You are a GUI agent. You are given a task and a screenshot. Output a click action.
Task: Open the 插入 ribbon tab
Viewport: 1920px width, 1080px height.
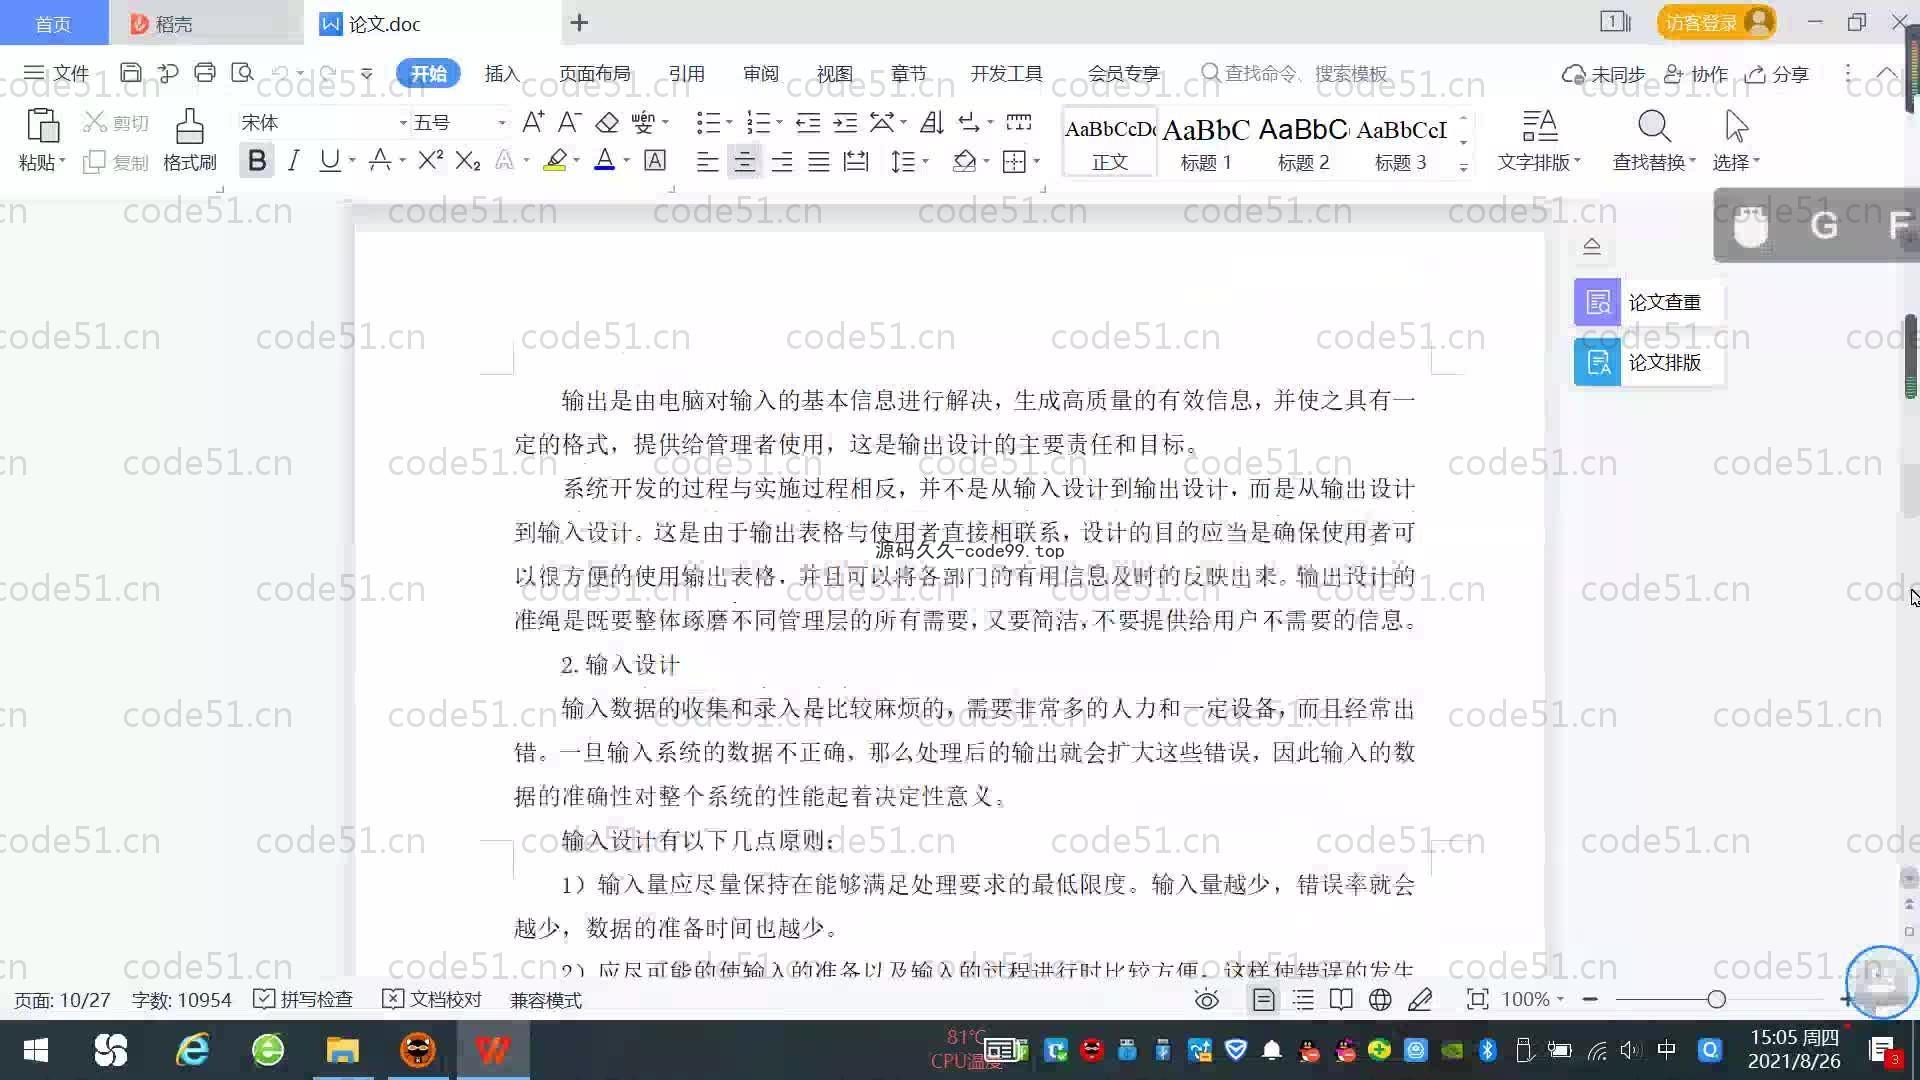(x=502, y=73)
